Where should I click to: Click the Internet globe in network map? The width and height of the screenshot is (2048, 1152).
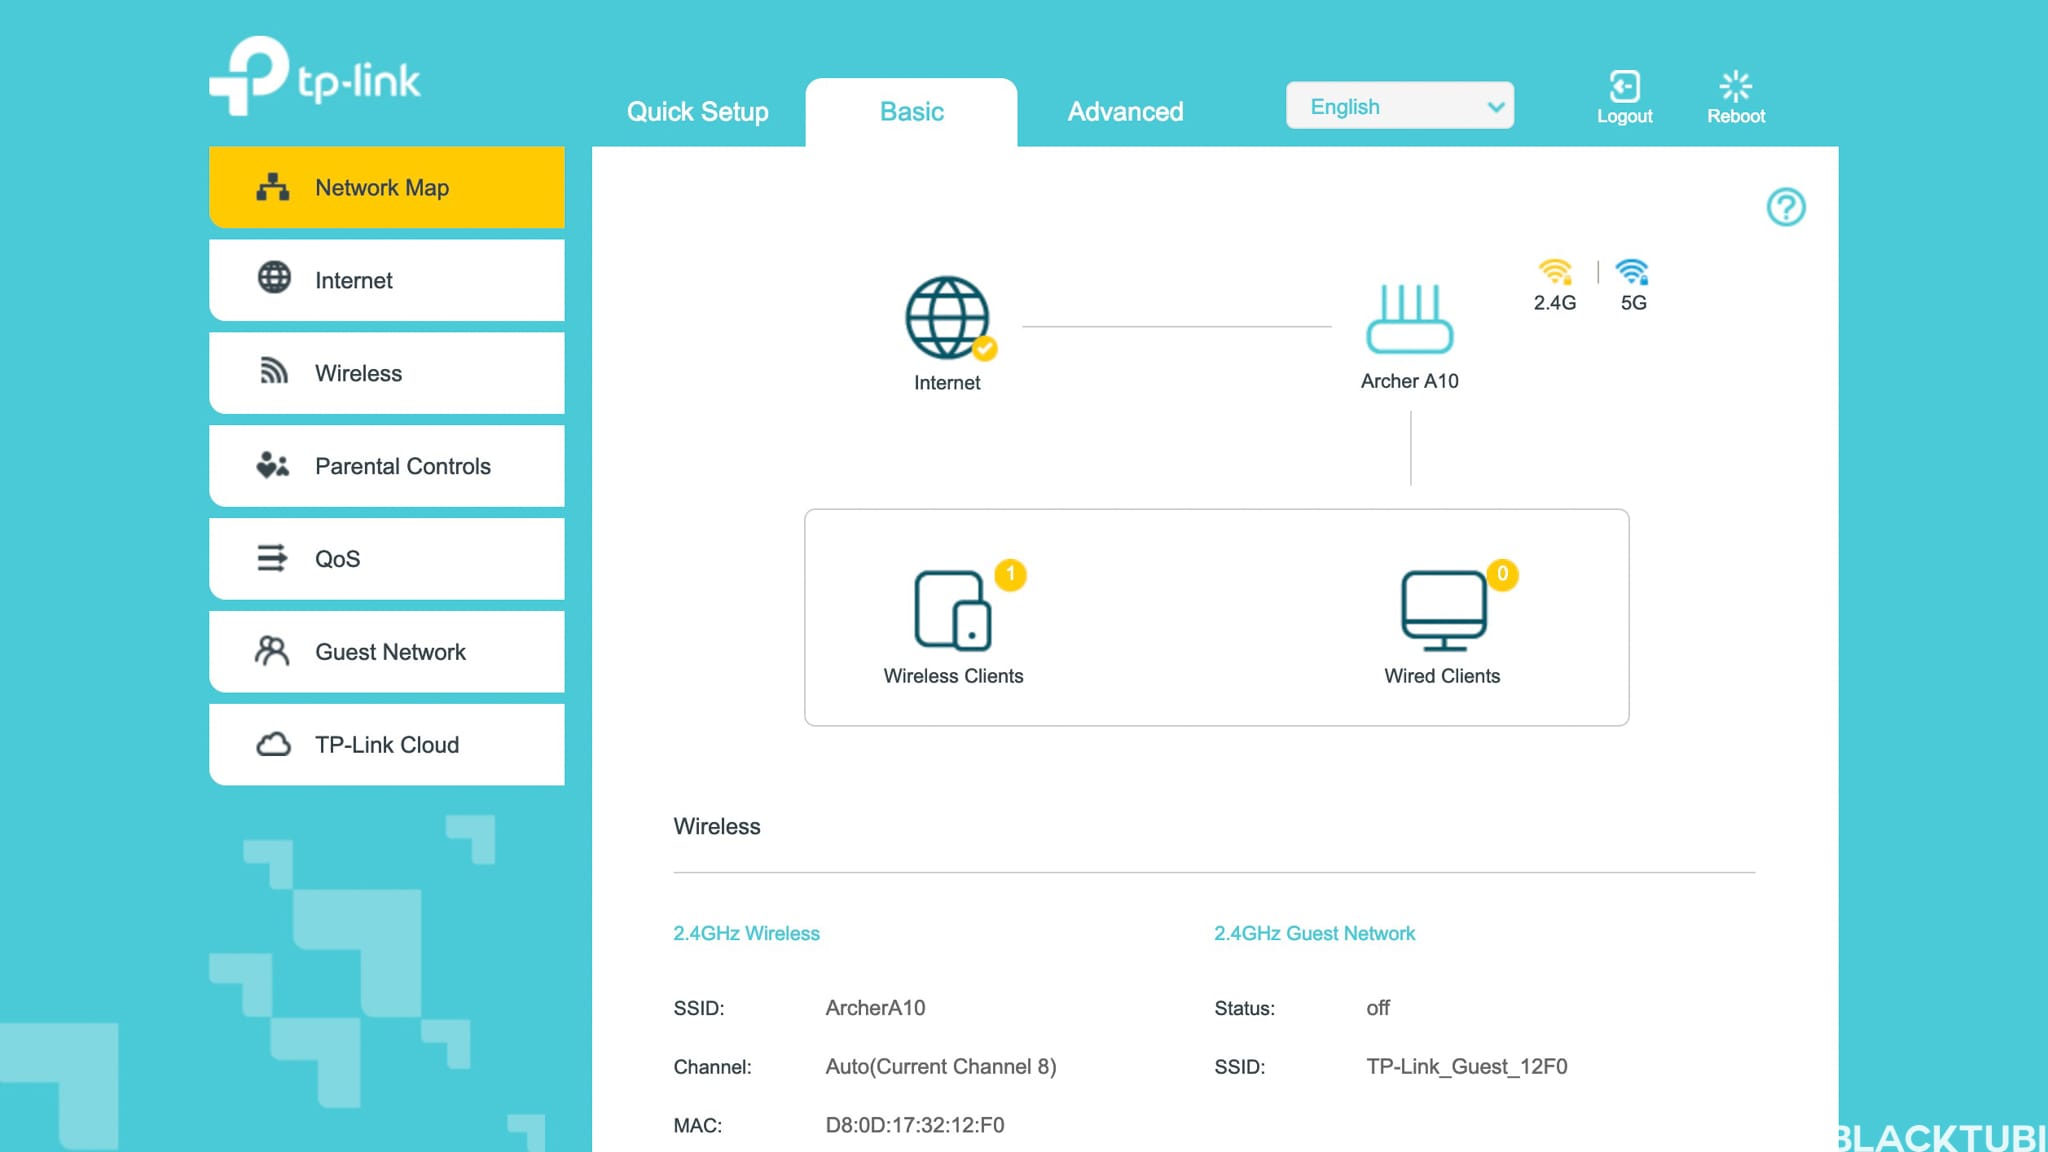coord(948,318)
